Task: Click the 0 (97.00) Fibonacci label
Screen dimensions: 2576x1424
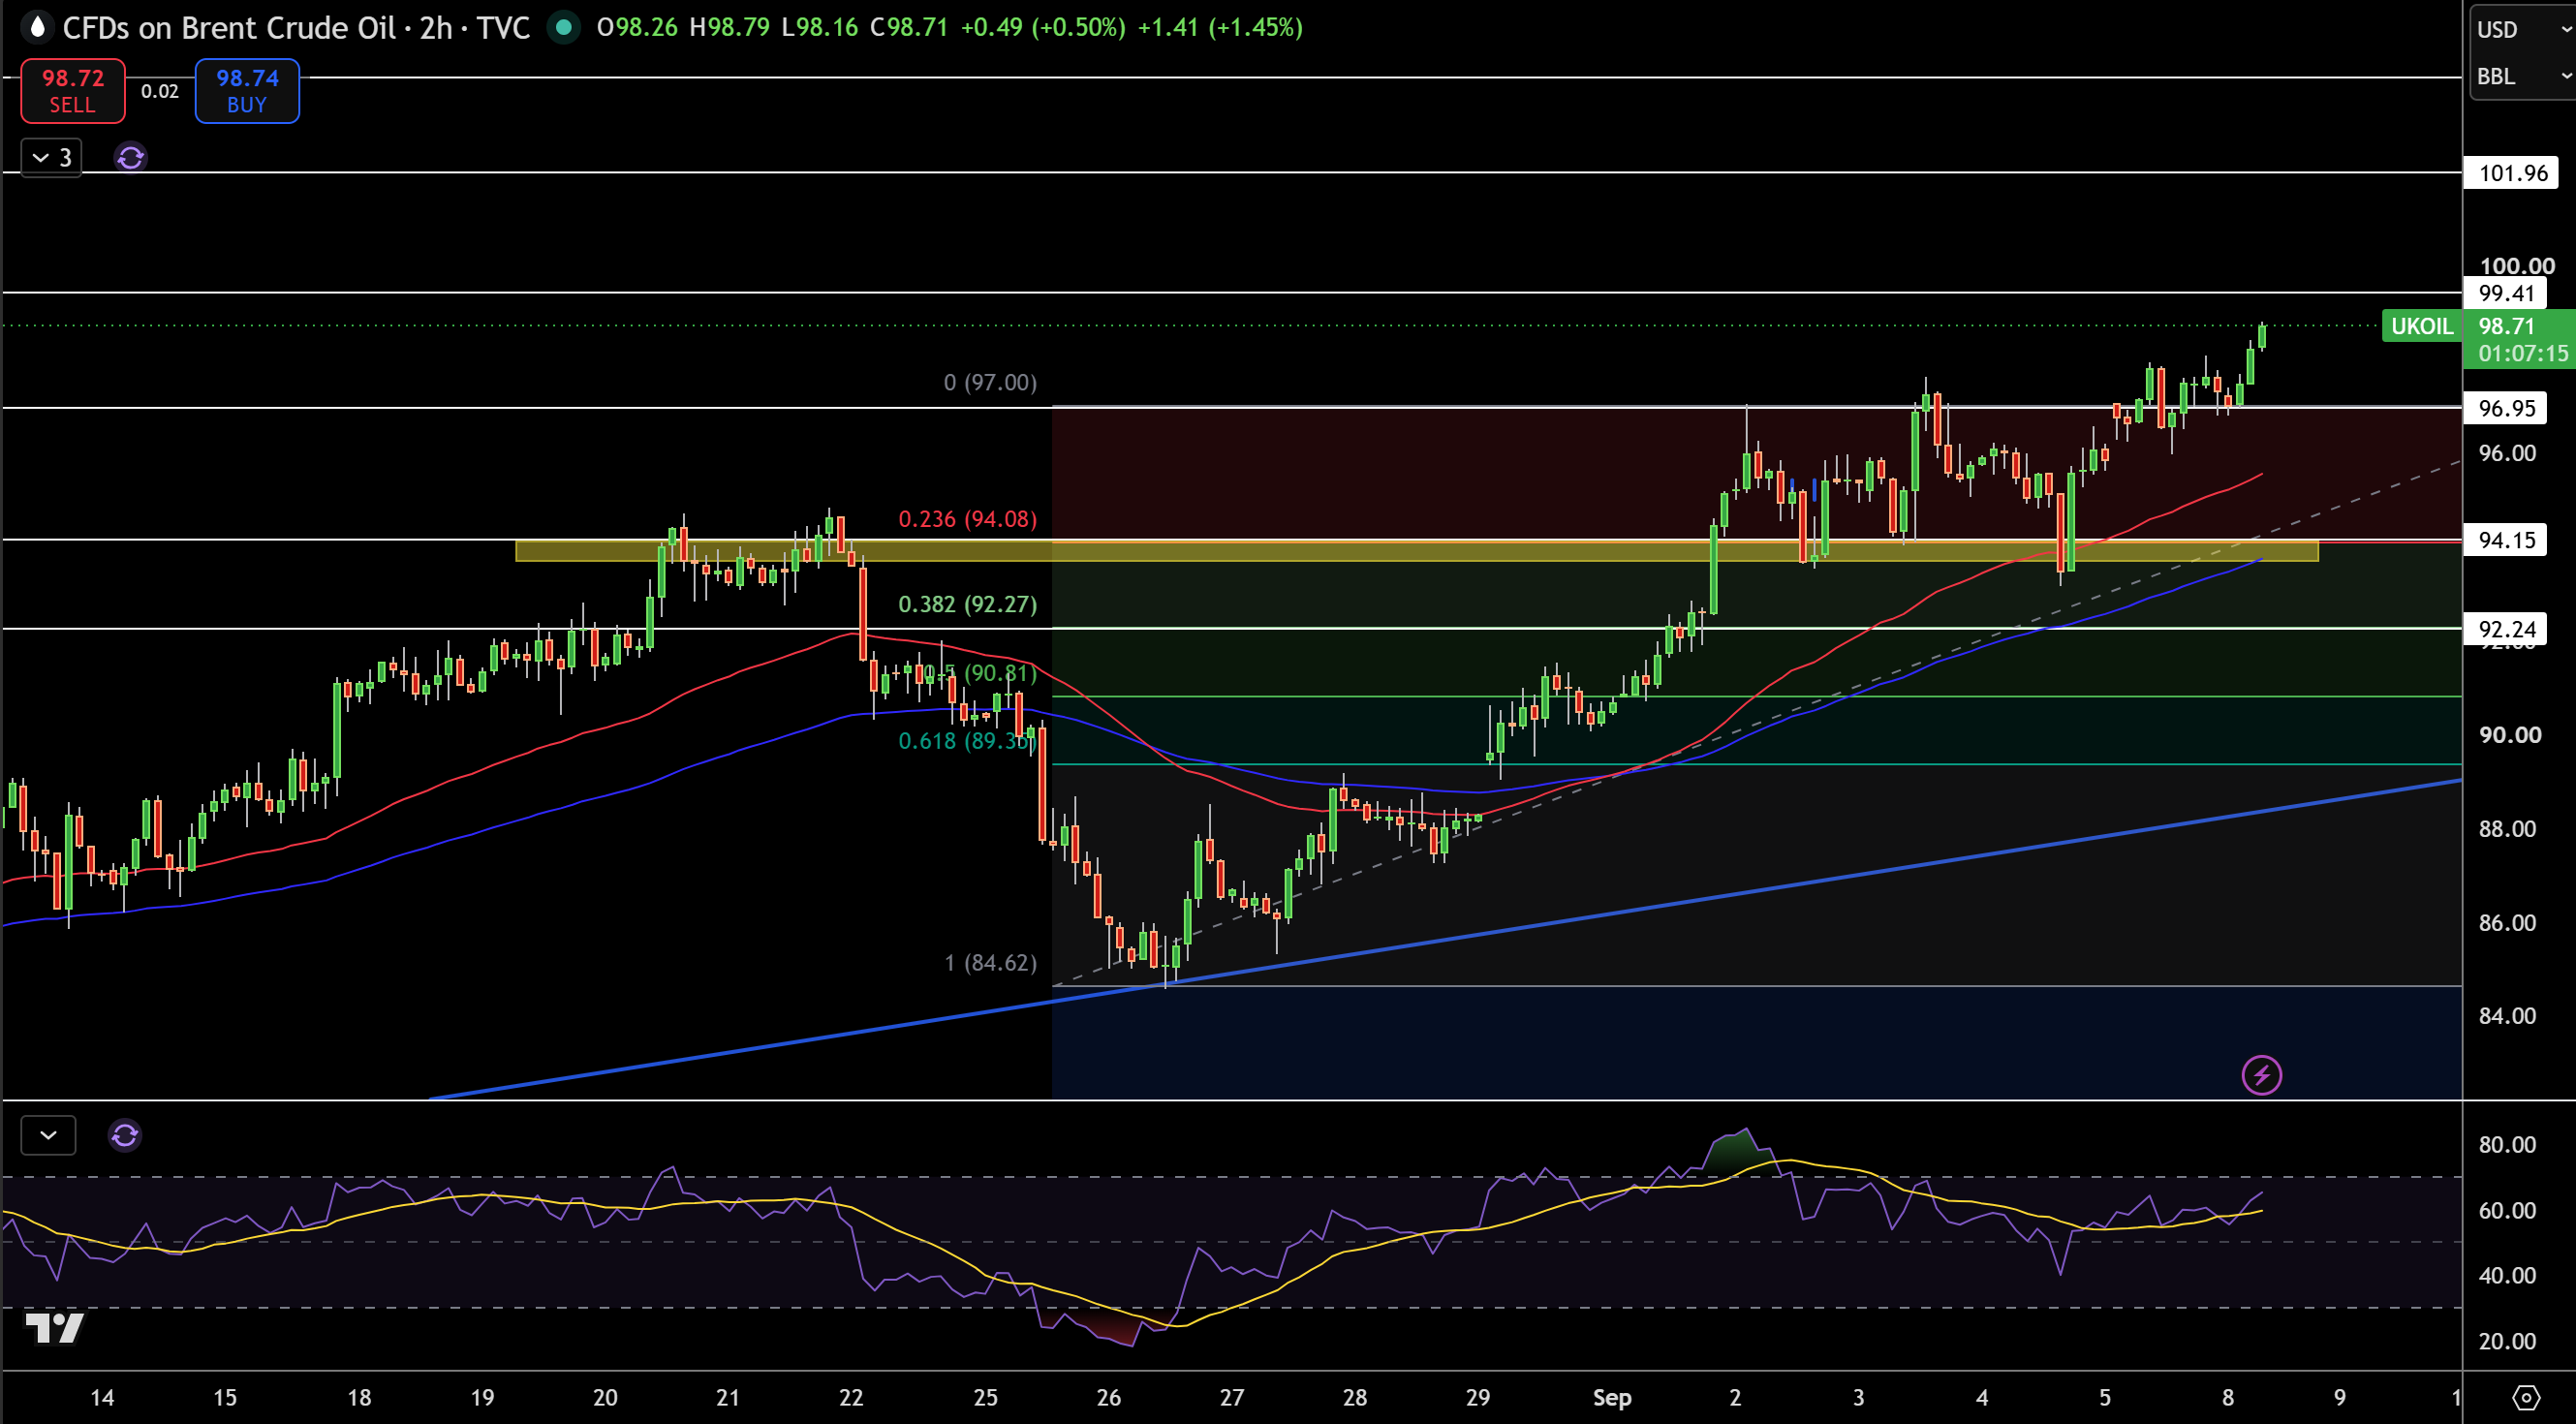Action: click(x=990, y=382)
